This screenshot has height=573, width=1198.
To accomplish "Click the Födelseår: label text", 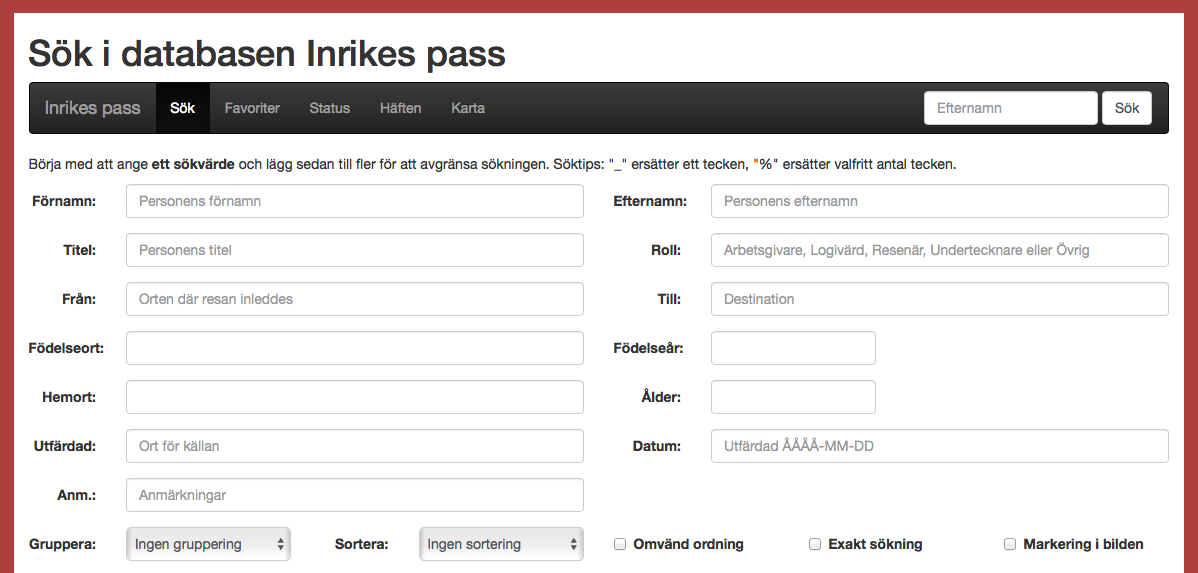I will point(649,348).
